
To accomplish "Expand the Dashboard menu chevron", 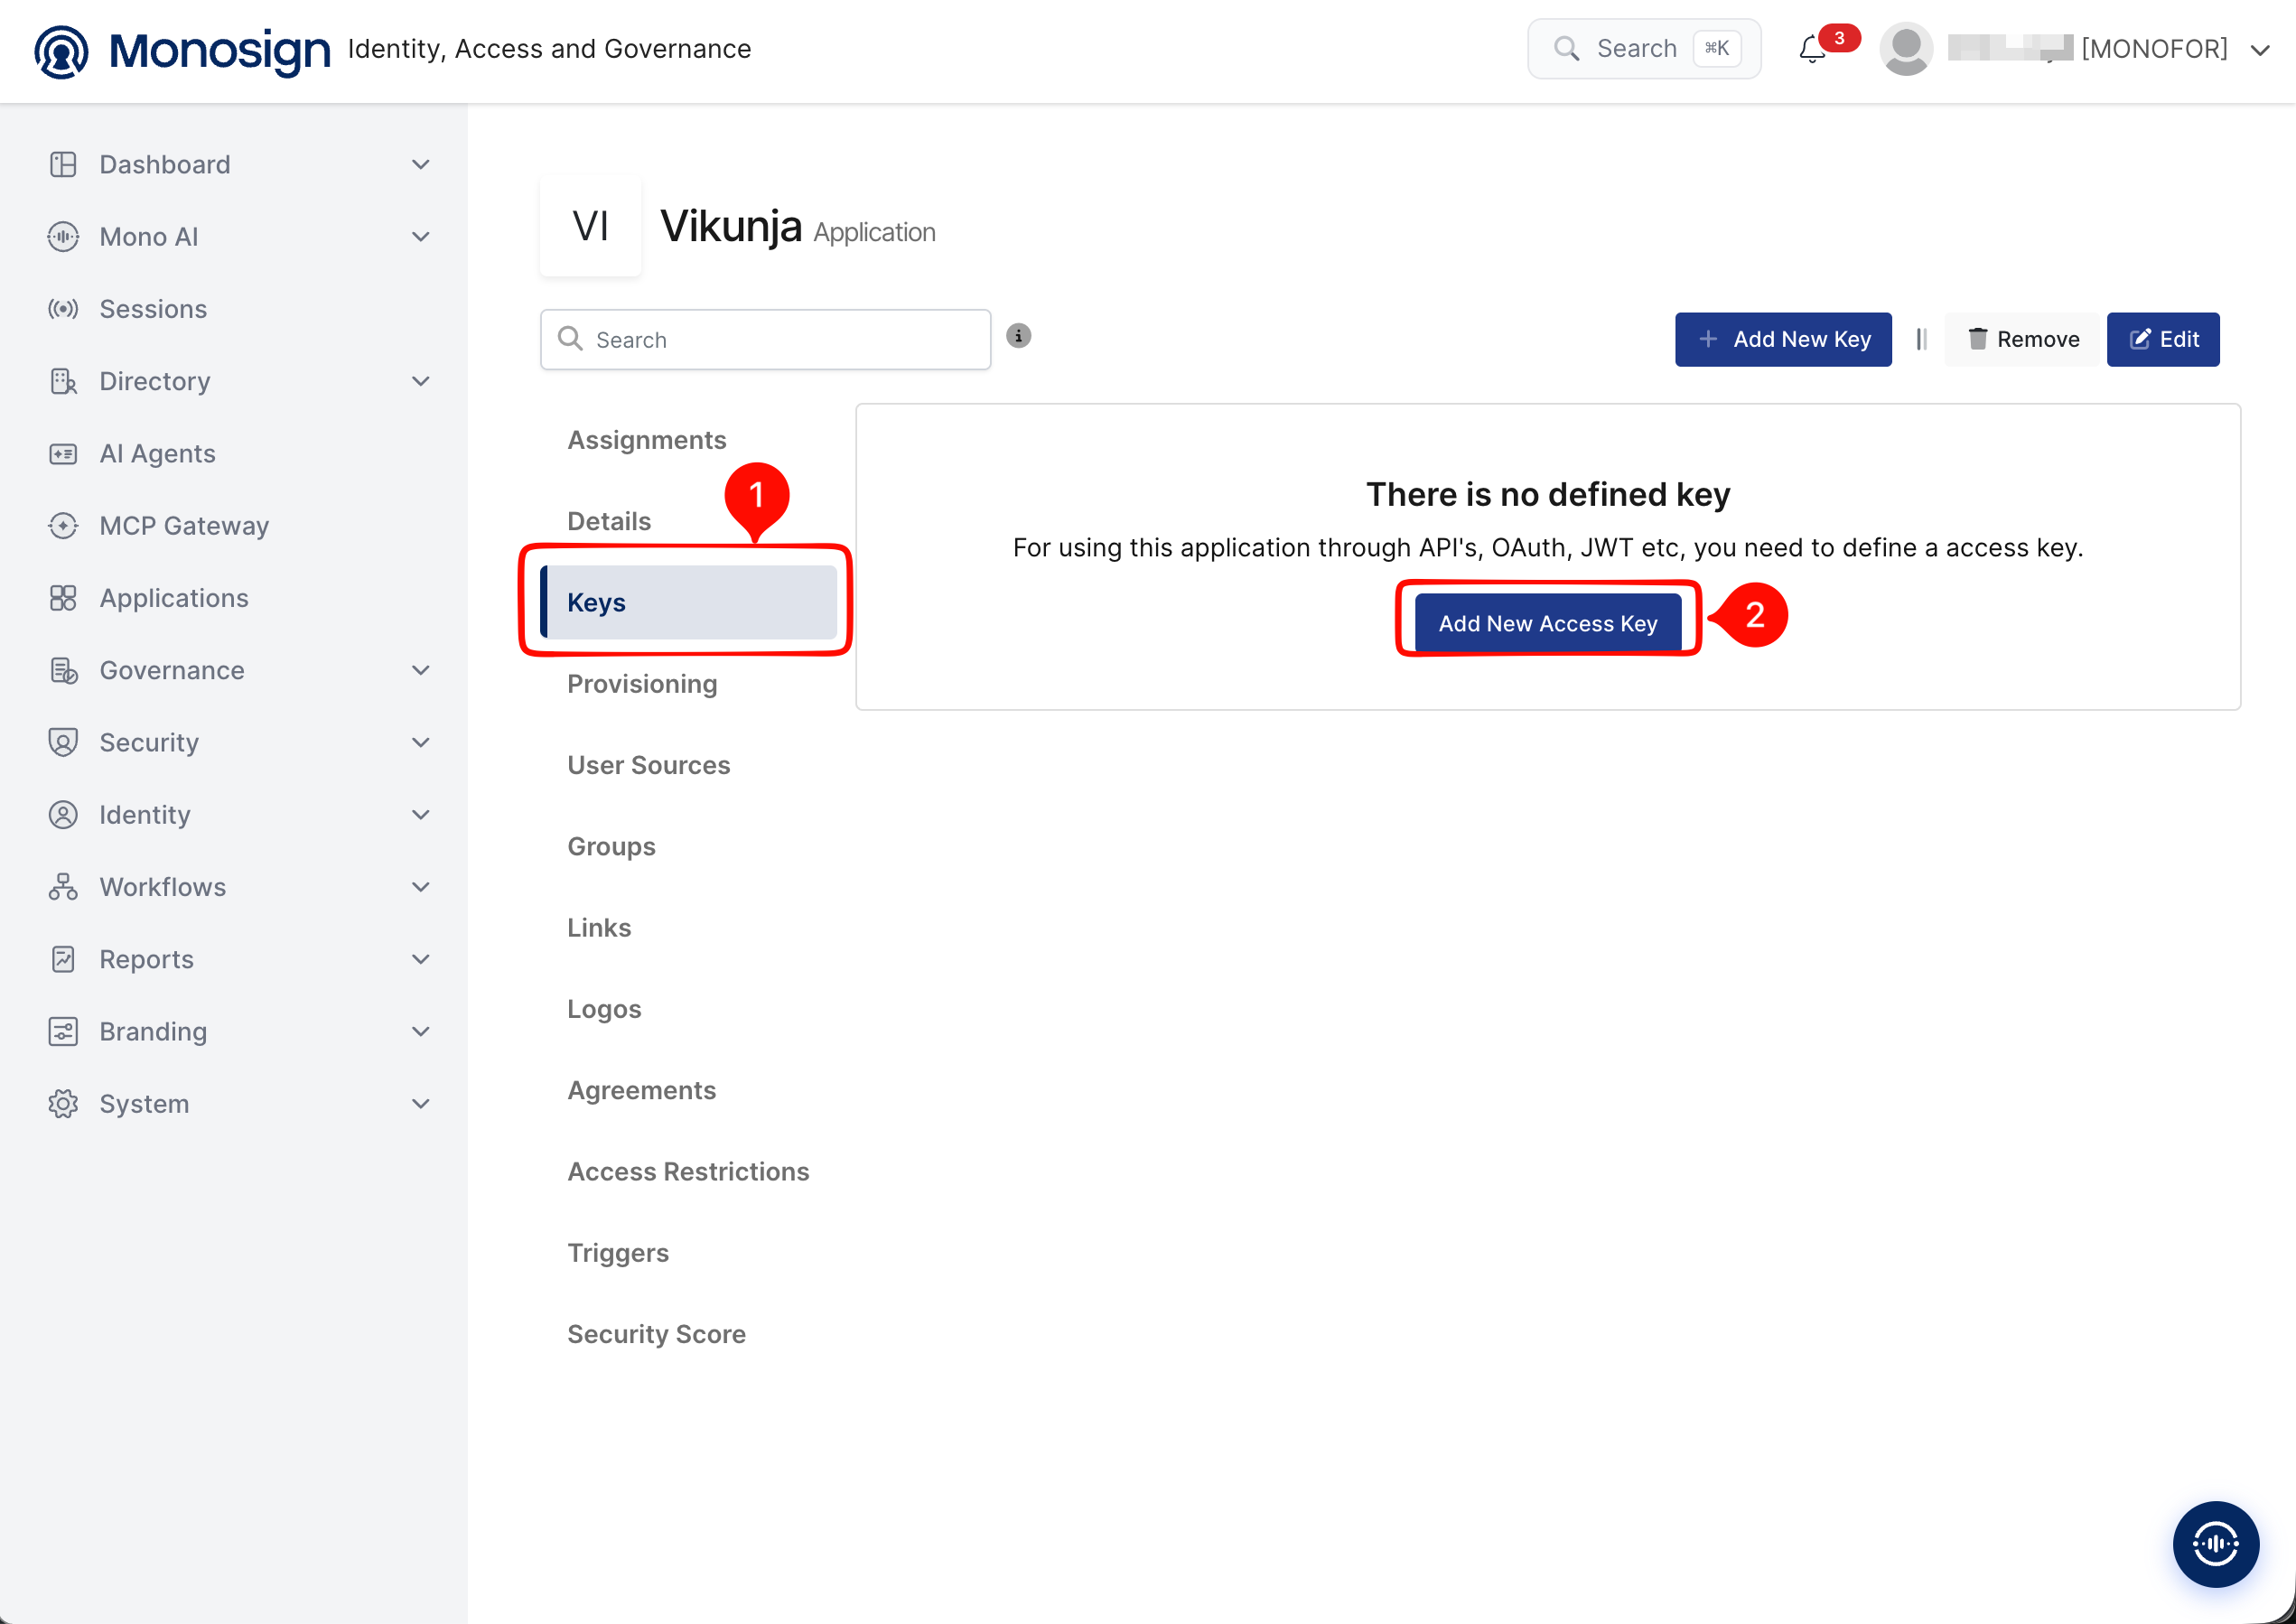I will tap(421, 164).
